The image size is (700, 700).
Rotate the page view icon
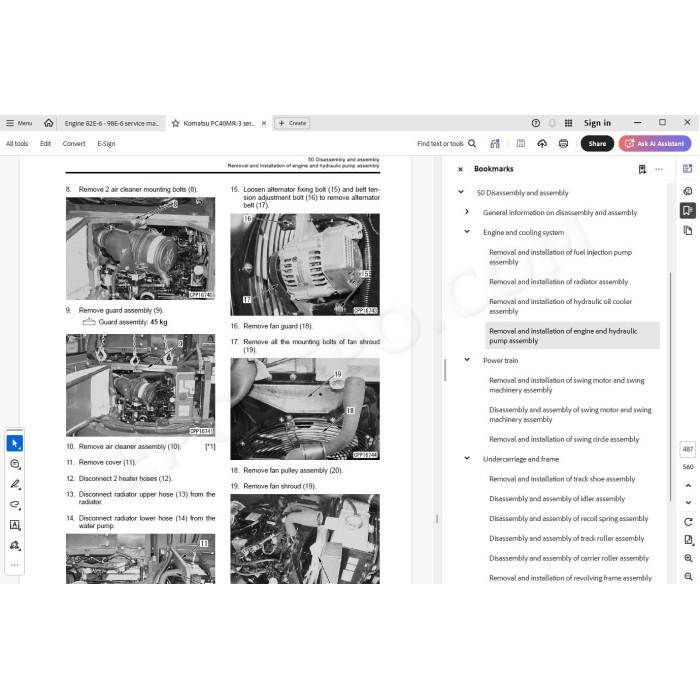[x=688, y=522]
